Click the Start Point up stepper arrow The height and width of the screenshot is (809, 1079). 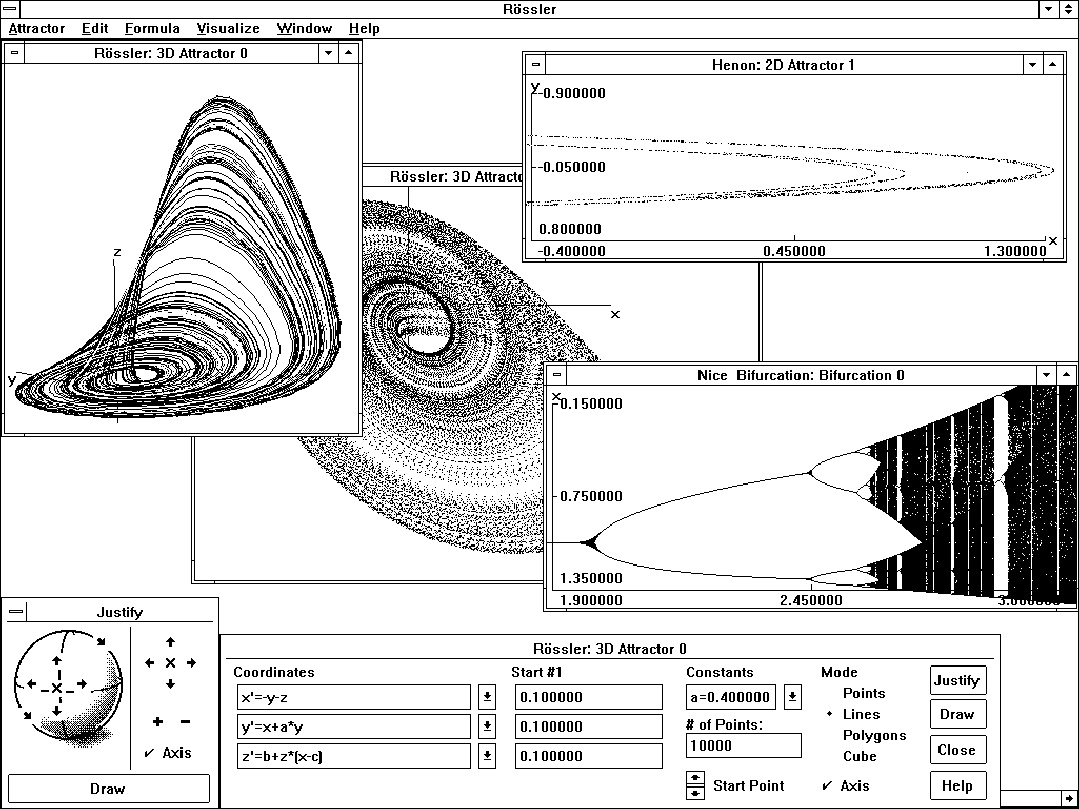click(x=695, y=778)
